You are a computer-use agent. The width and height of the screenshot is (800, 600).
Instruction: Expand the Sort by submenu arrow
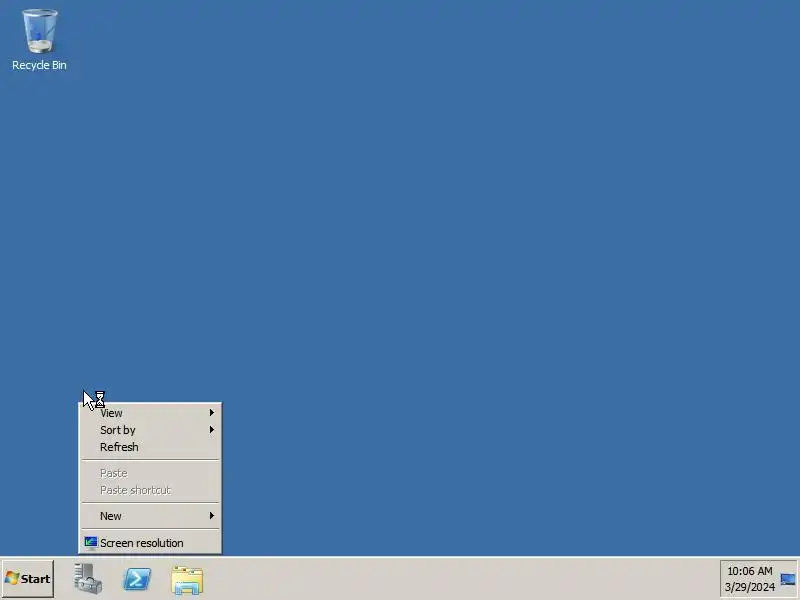[212, 430]
